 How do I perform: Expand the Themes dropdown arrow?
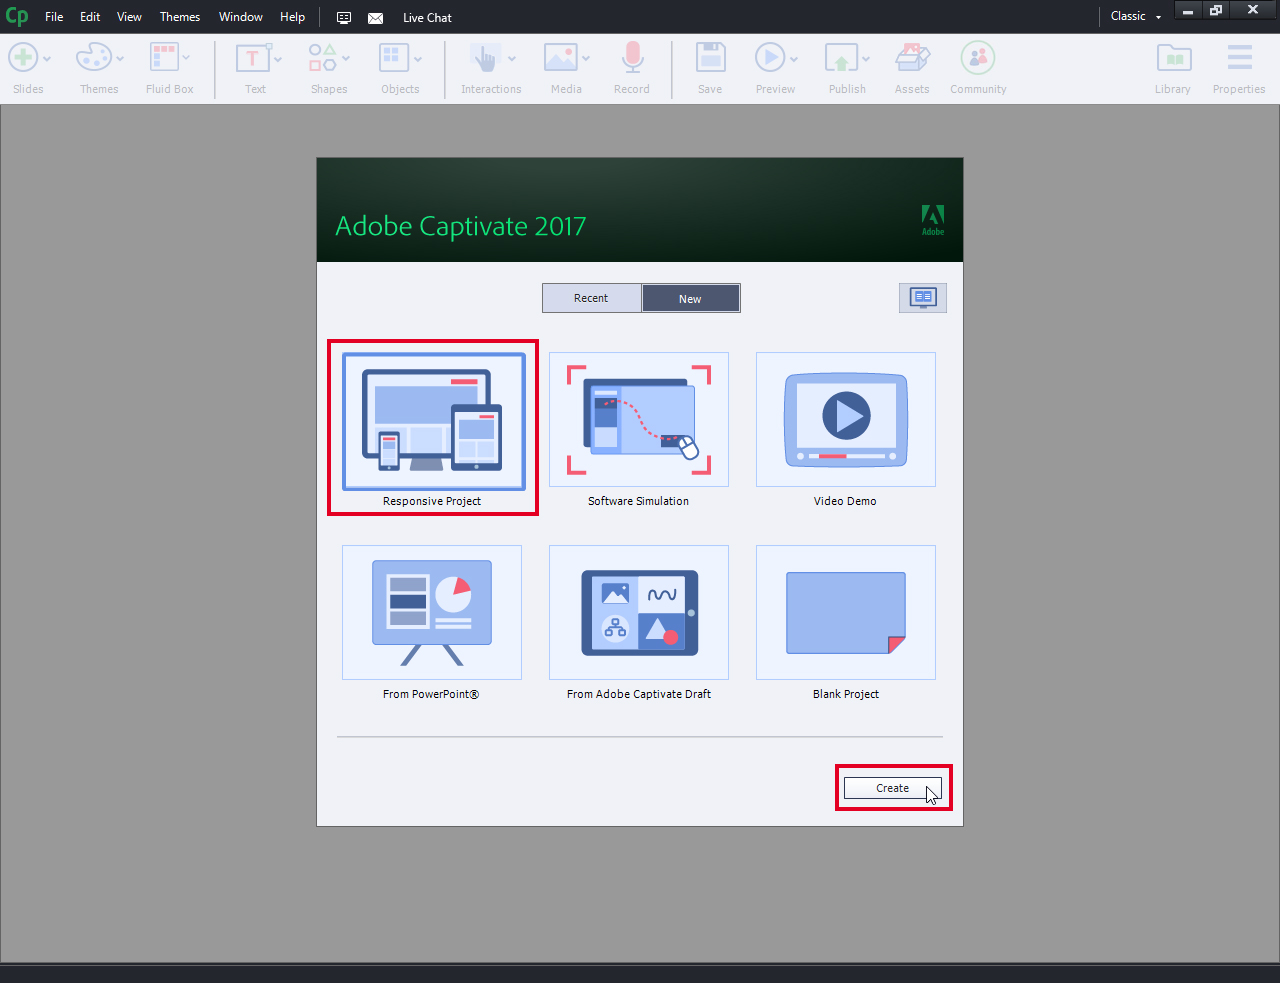(x=120, y=58)
